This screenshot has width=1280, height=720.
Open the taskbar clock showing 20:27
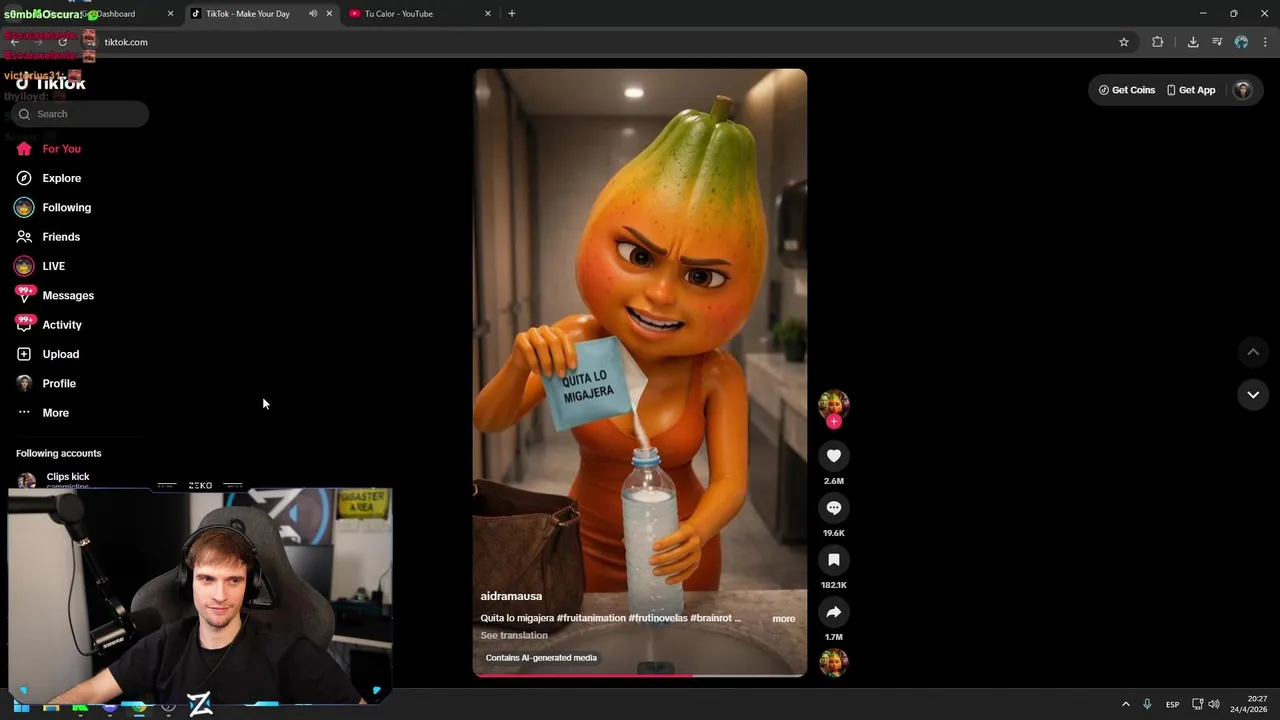1248,704
